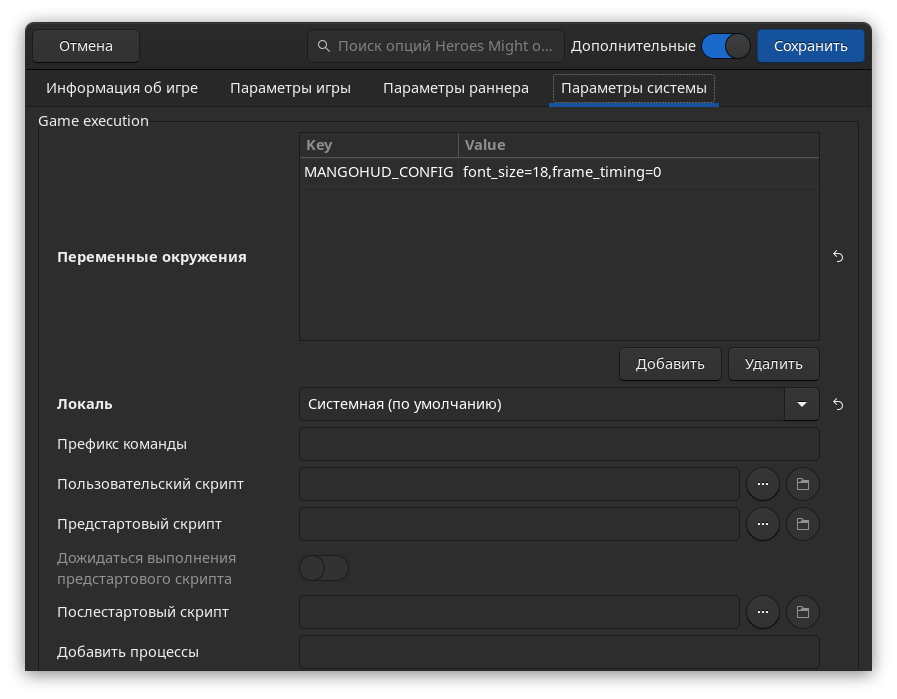
Task: Browse folder for Послестартовый скрипт
Action: [x=803, y=612]
